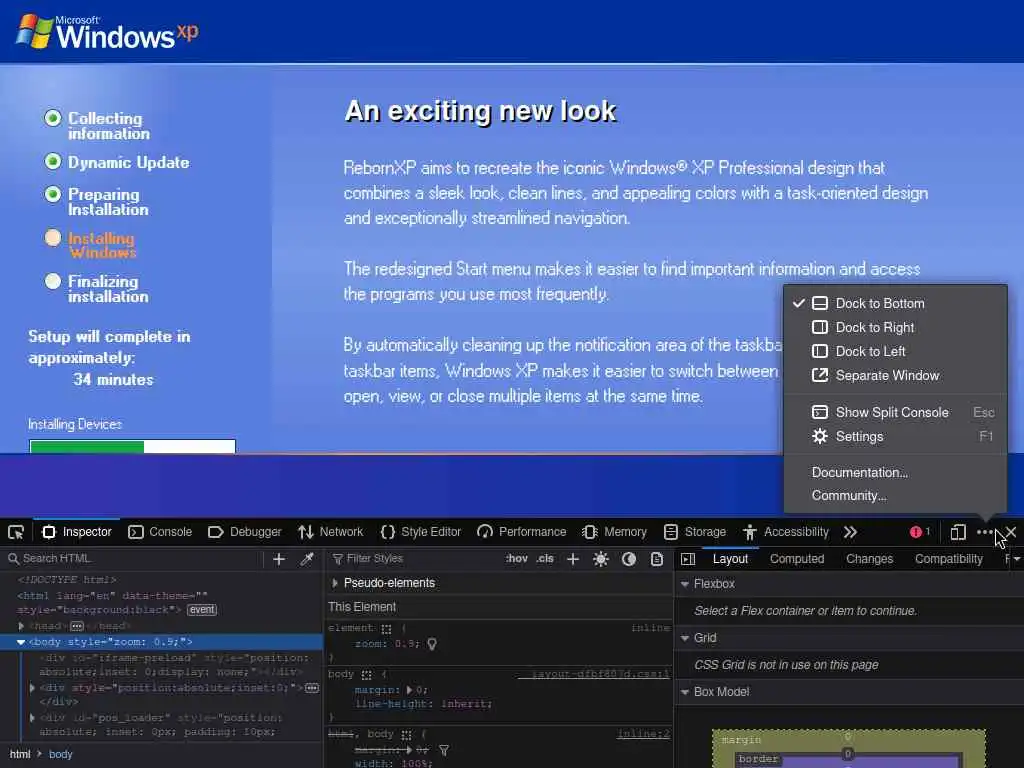This screenshot has height=768, width=1024.
Task: Click the selector highlighter for element rule
Action: 387,629
